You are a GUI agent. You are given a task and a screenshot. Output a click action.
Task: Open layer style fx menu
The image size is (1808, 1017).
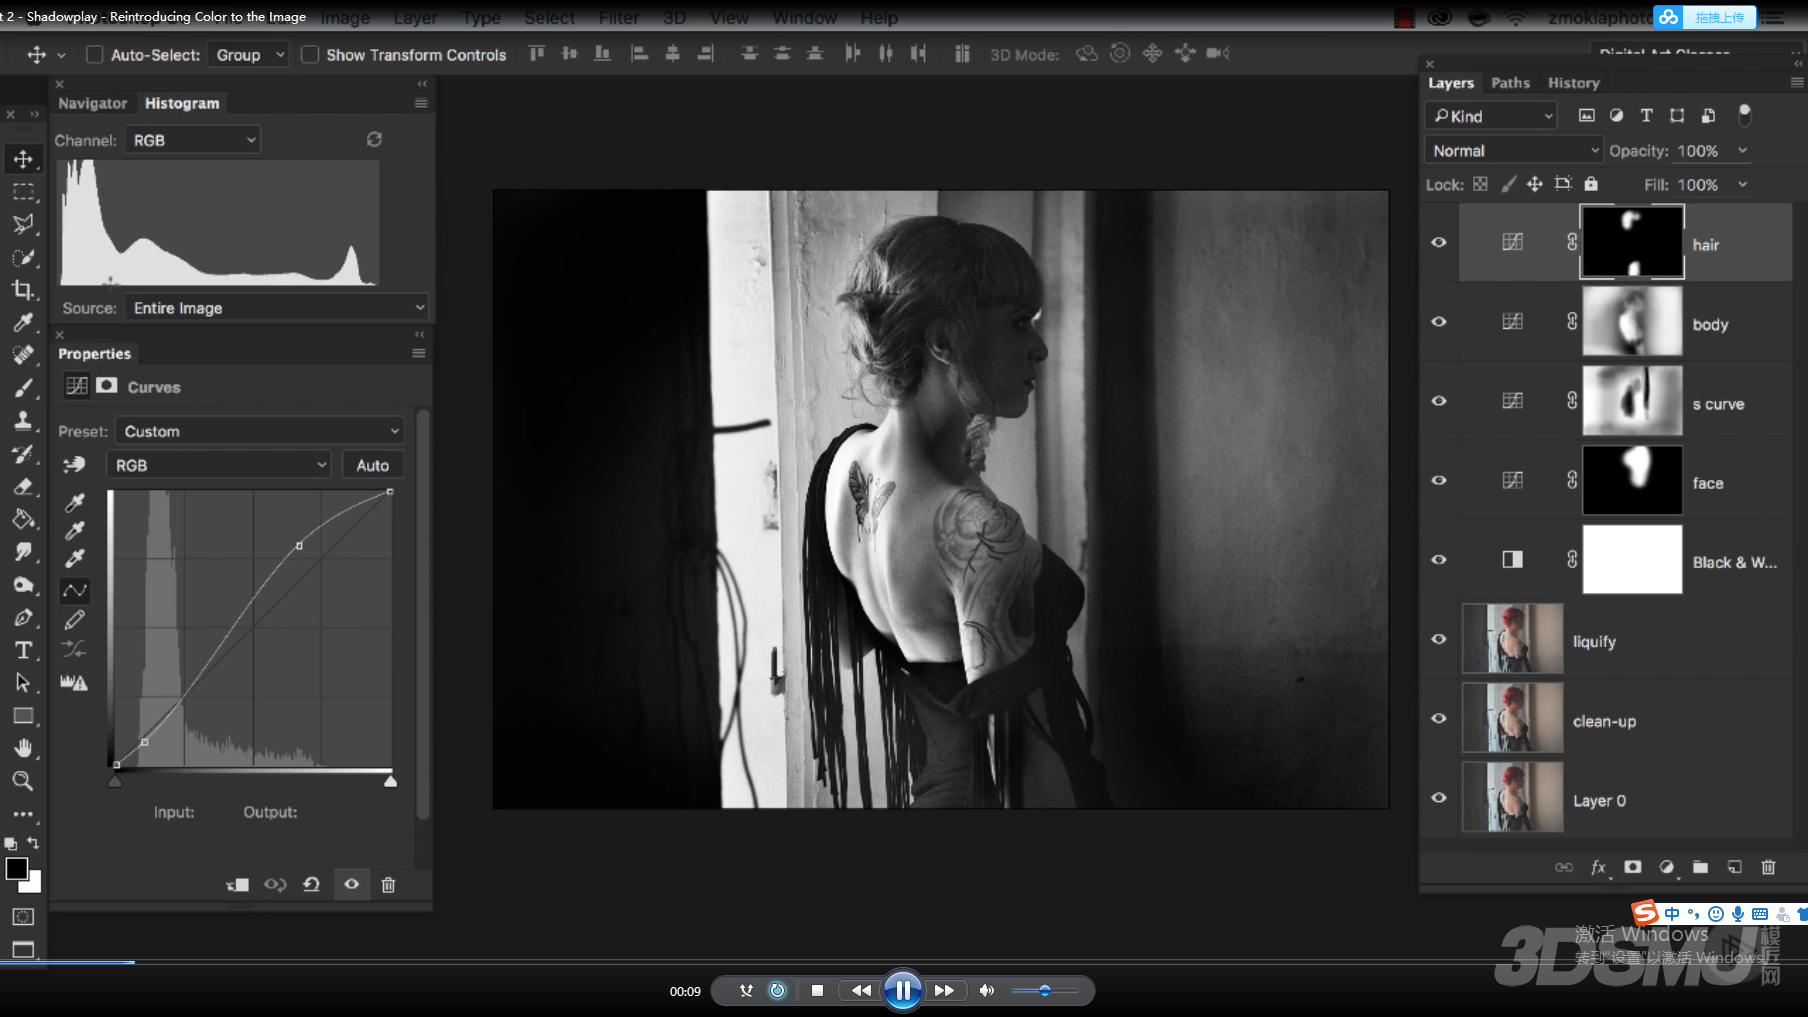click(1598, 867)
